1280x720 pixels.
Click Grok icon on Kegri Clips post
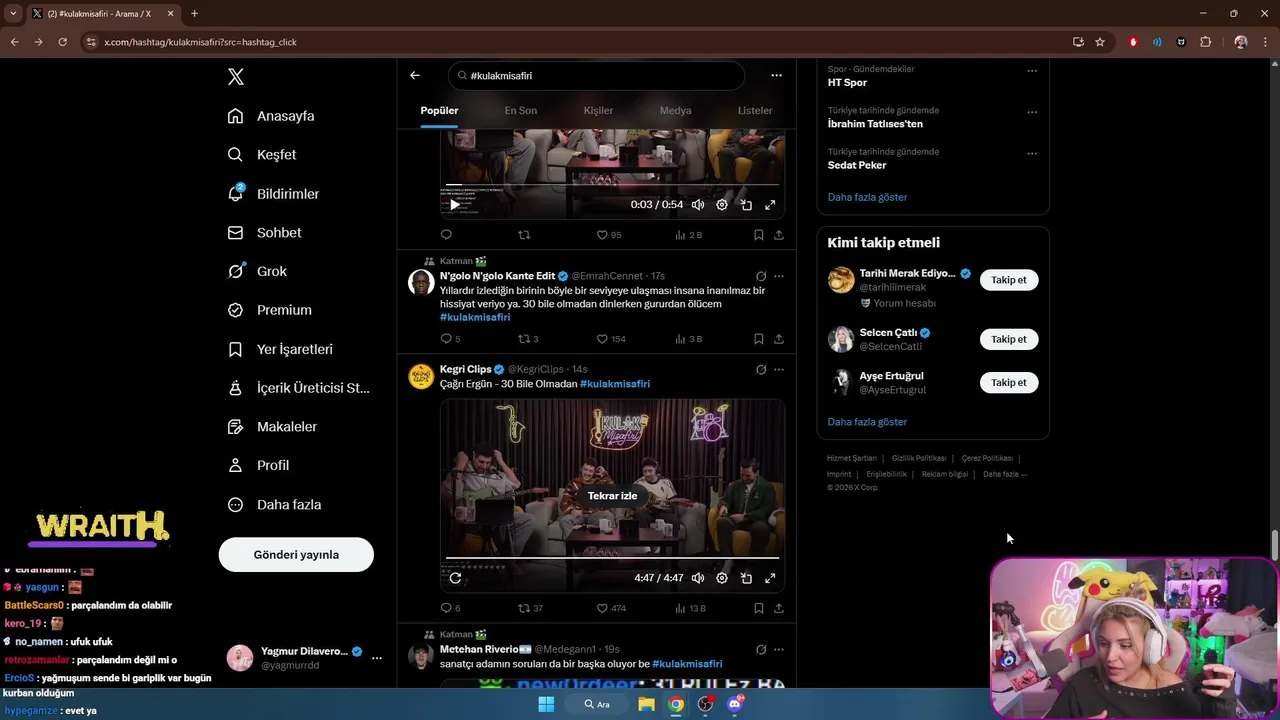coord(761,370)
